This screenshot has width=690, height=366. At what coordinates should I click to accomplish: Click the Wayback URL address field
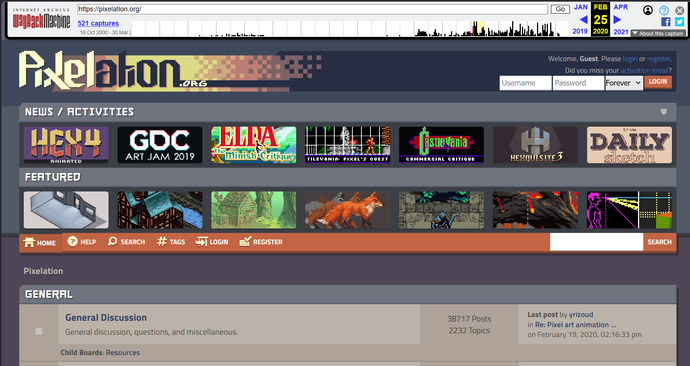312,9
